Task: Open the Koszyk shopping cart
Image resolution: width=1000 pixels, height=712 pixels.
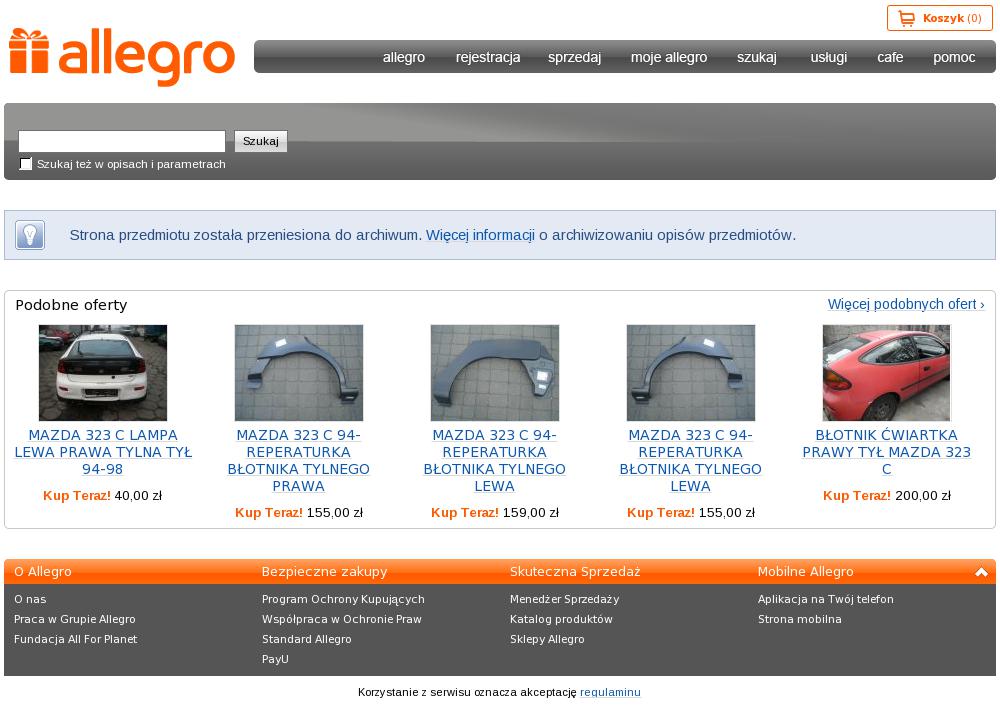Action: click(939, 19)
